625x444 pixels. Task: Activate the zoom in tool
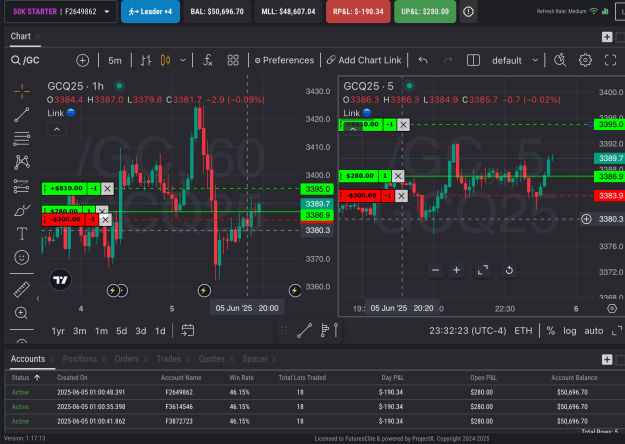point(21,313)
